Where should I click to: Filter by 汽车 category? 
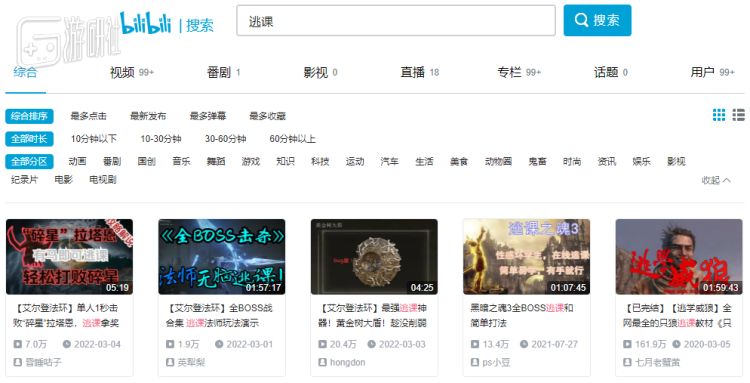click(389, 162)
